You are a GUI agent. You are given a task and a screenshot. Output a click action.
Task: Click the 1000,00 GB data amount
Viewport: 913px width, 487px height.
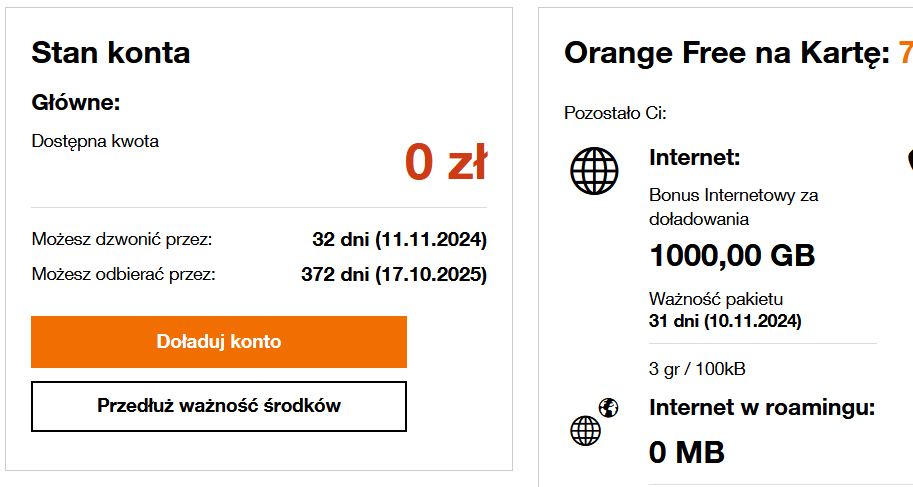[732, 256]
